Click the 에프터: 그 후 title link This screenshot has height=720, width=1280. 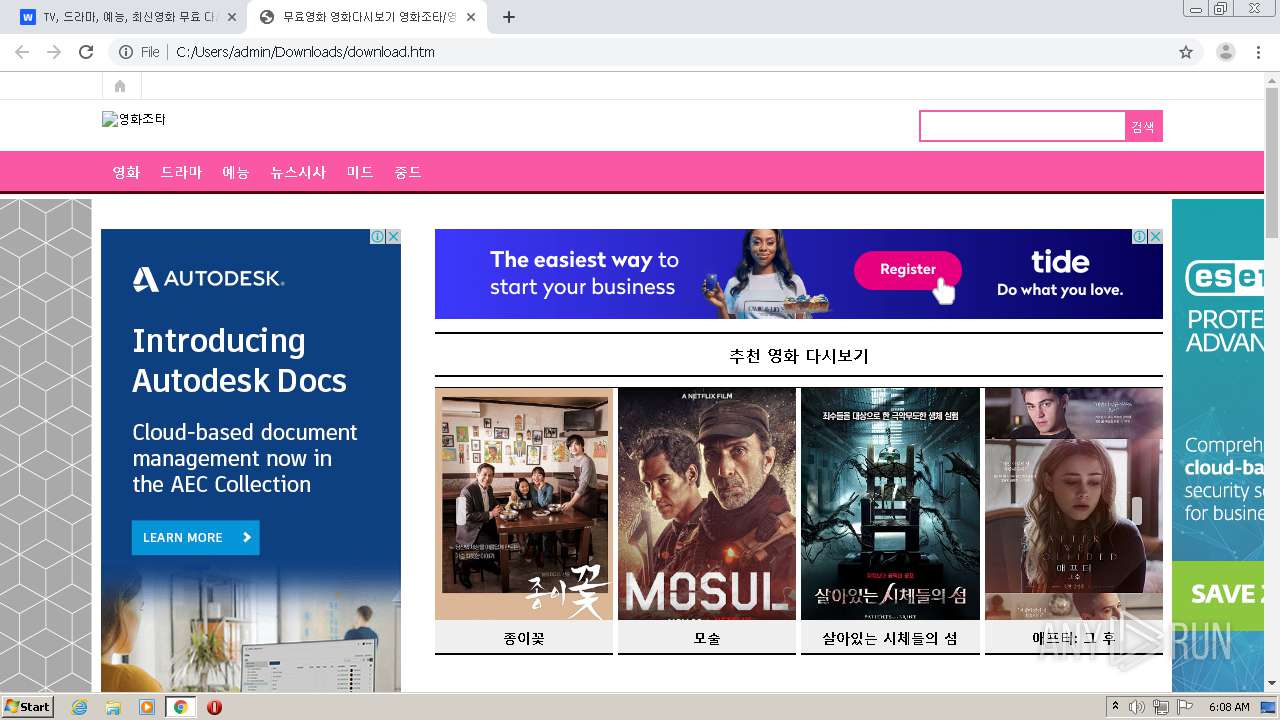coord(1074,638)
